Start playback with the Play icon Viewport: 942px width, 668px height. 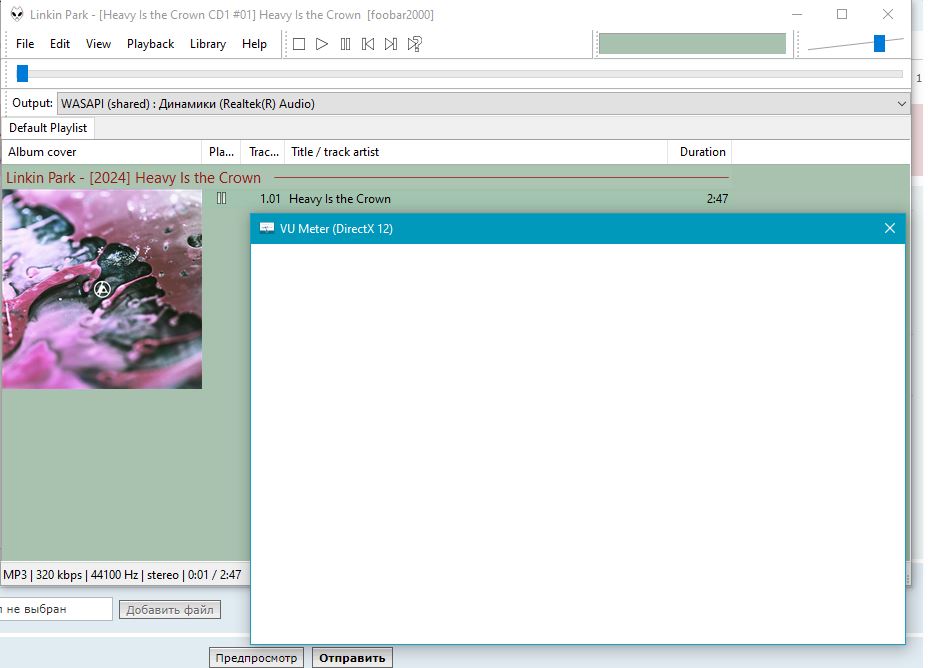click(322, 44)
